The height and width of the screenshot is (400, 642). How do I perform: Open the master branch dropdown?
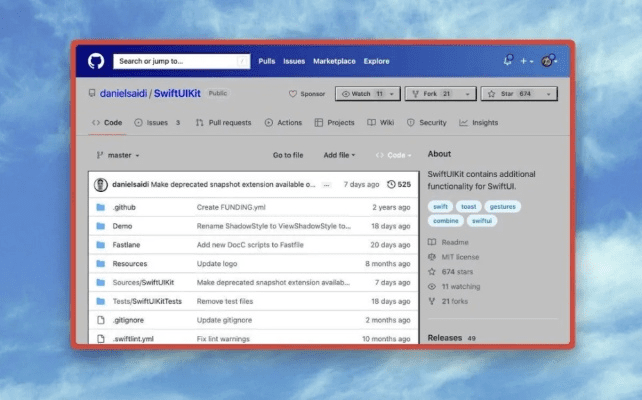pyautogui.click(x=118, y=155)
